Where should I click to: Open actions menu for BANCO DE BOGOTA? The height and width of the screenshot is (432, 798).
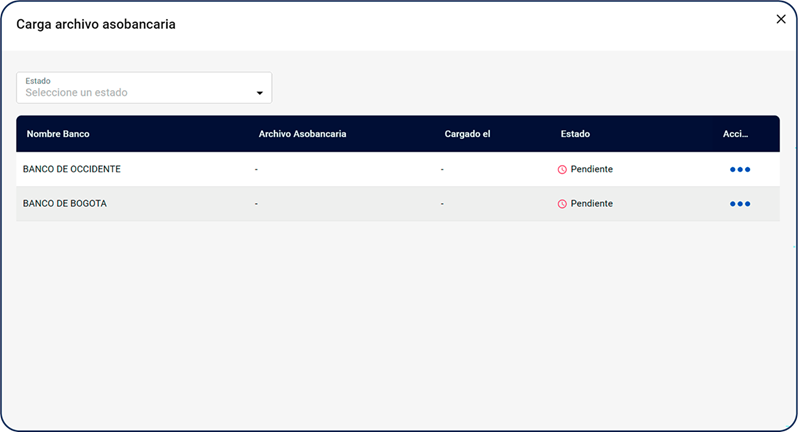739,204
